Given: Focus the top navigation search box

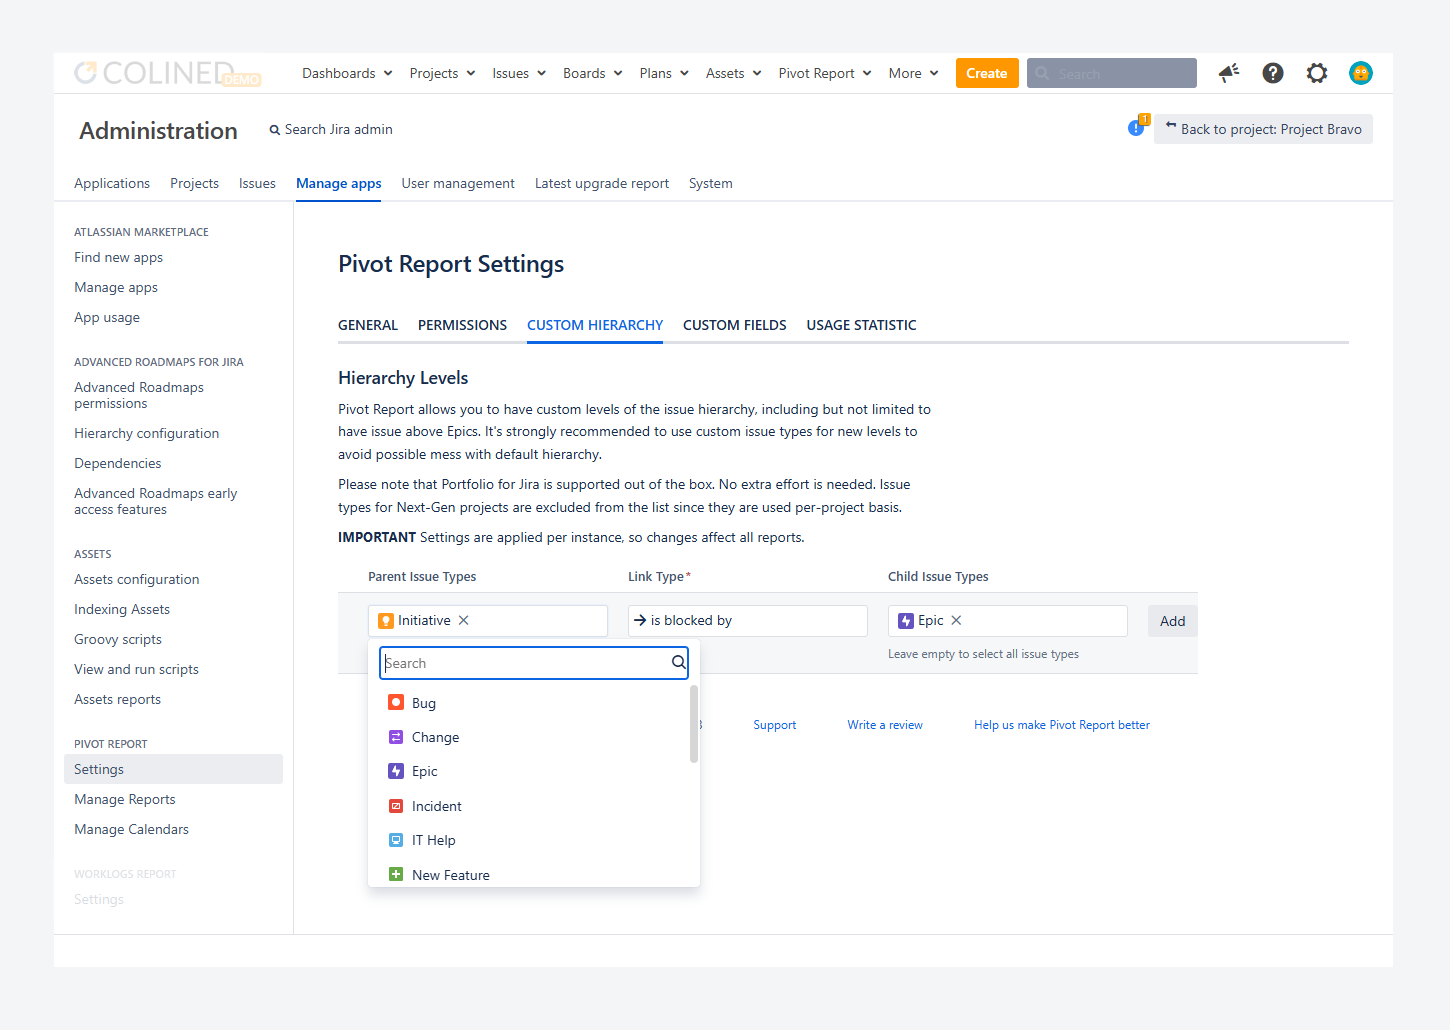Looking at the screenshot, I should tap(1112, 73).
